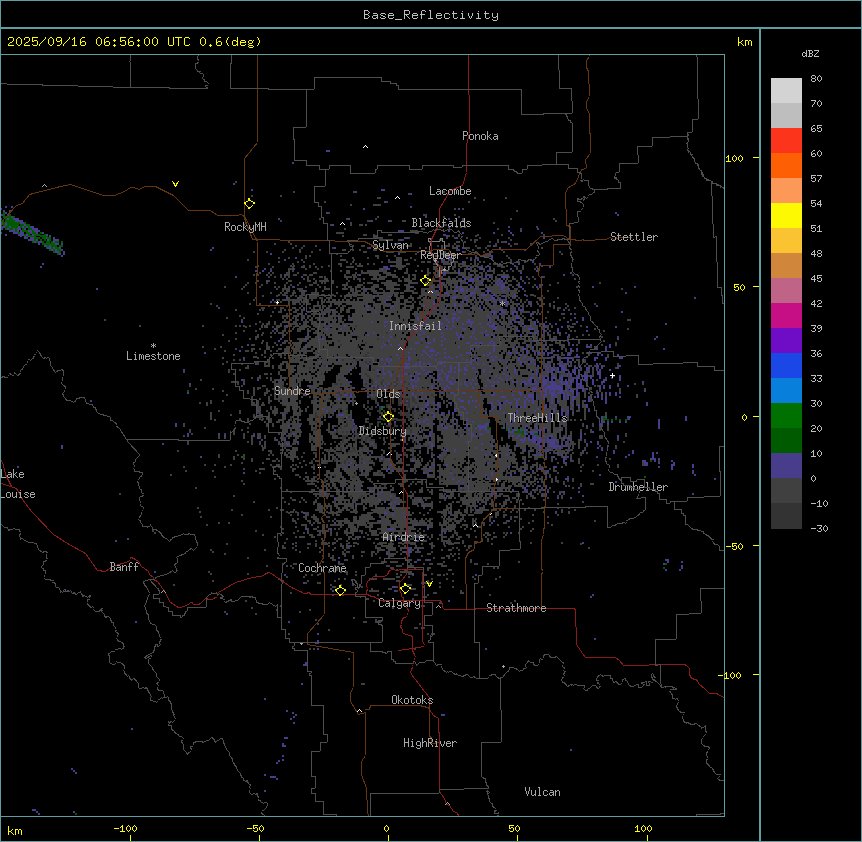Image resolution: width=862 pixels, height=842 pixels.
Task: Click the Sylvan label
Action: pyautogui.click(x=390, y=245)
